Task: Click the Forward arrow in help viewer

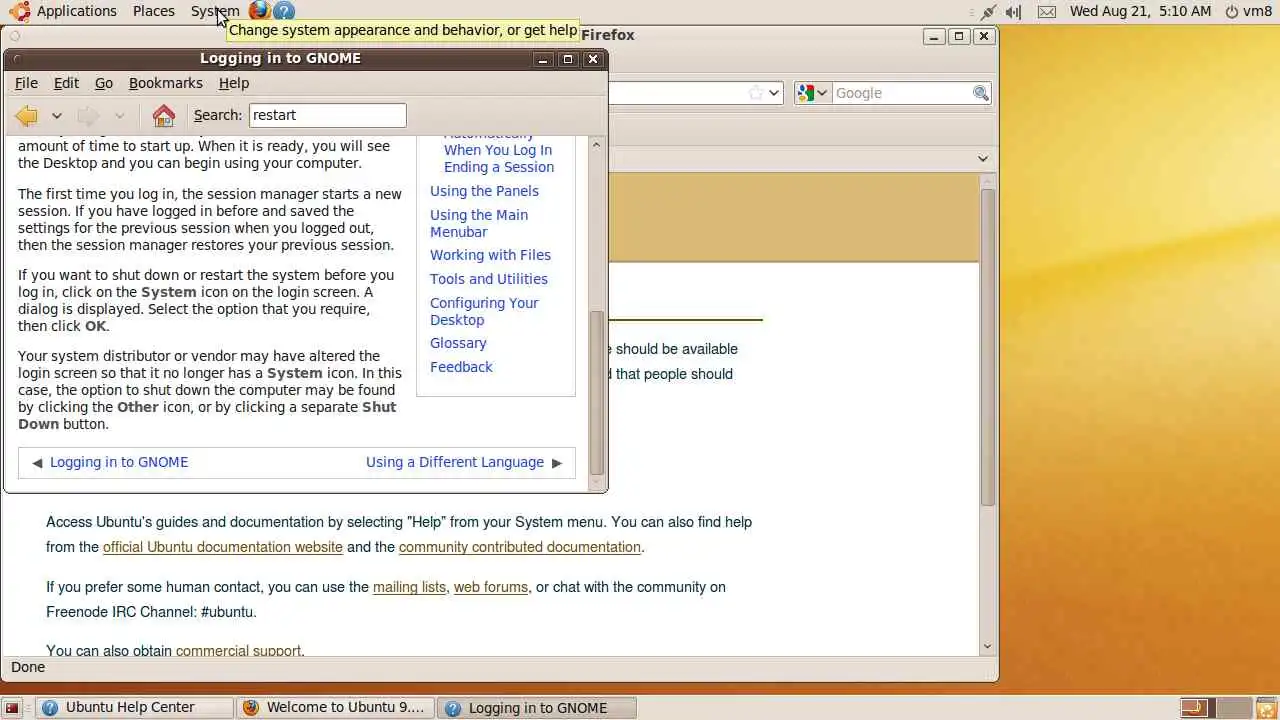Action: (x=88, y=116)
